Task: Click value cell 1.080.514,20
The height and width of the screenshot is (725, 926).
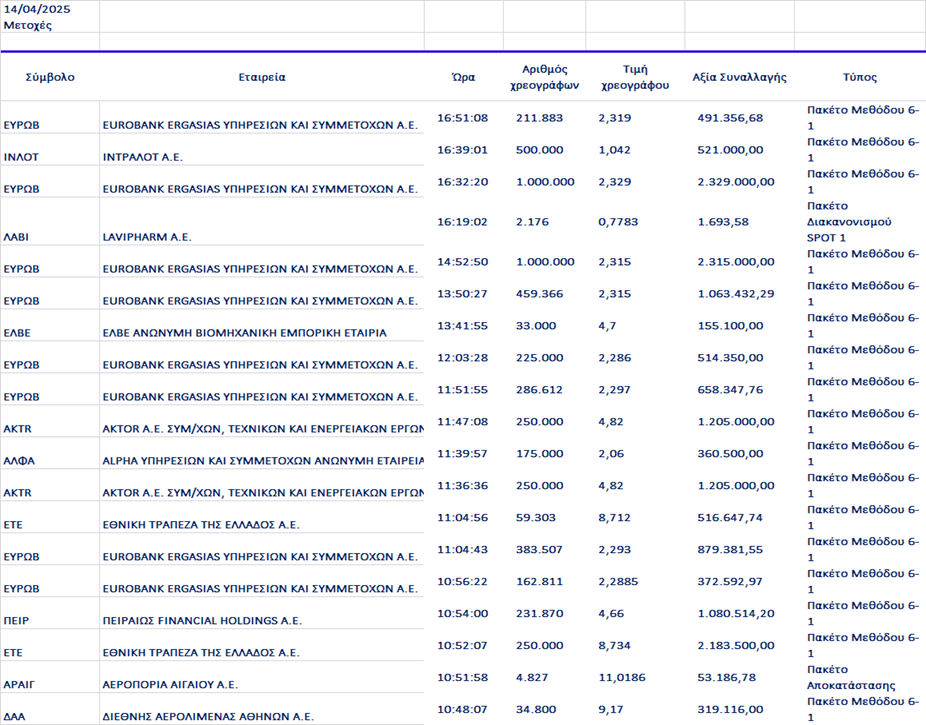Action: point(736,613)
